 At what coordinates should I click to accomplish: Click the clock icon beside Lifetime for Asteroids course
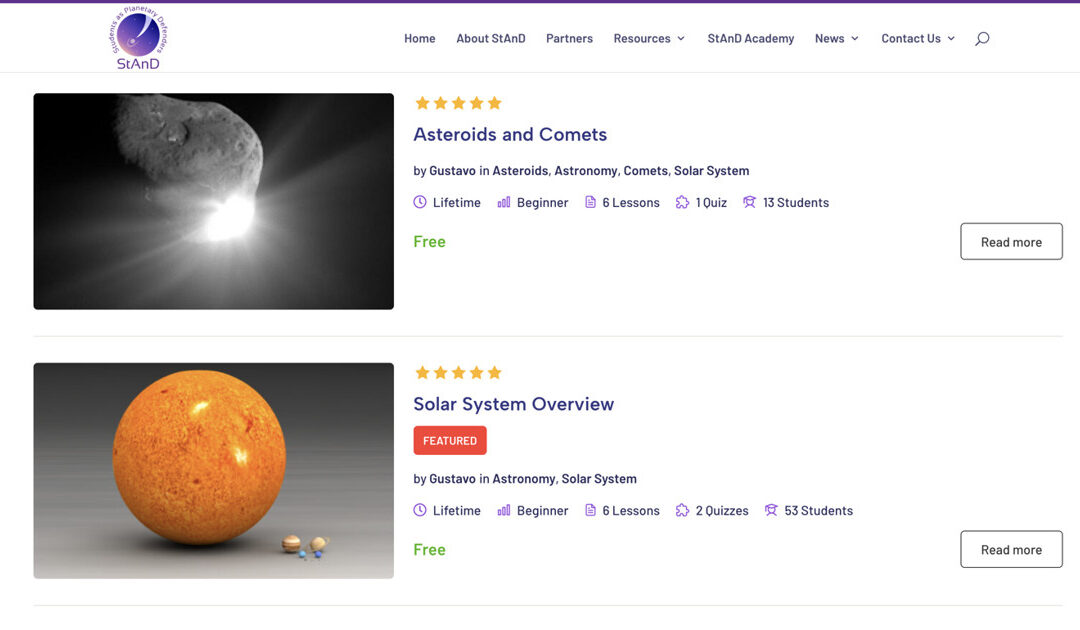pos(420,202)
